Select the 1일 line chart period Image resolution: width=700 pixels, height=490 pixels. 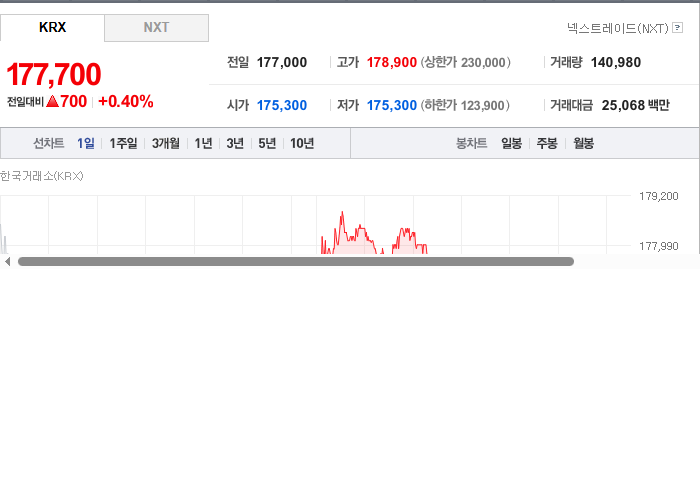pyautogui.click(x=85, y=143)
